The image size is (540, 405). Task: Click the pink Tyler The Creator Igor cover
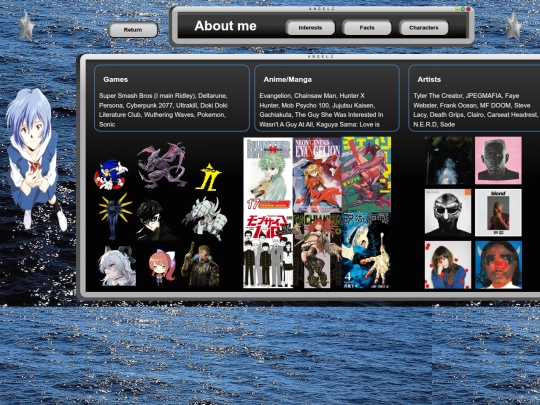tap(498, 160)
